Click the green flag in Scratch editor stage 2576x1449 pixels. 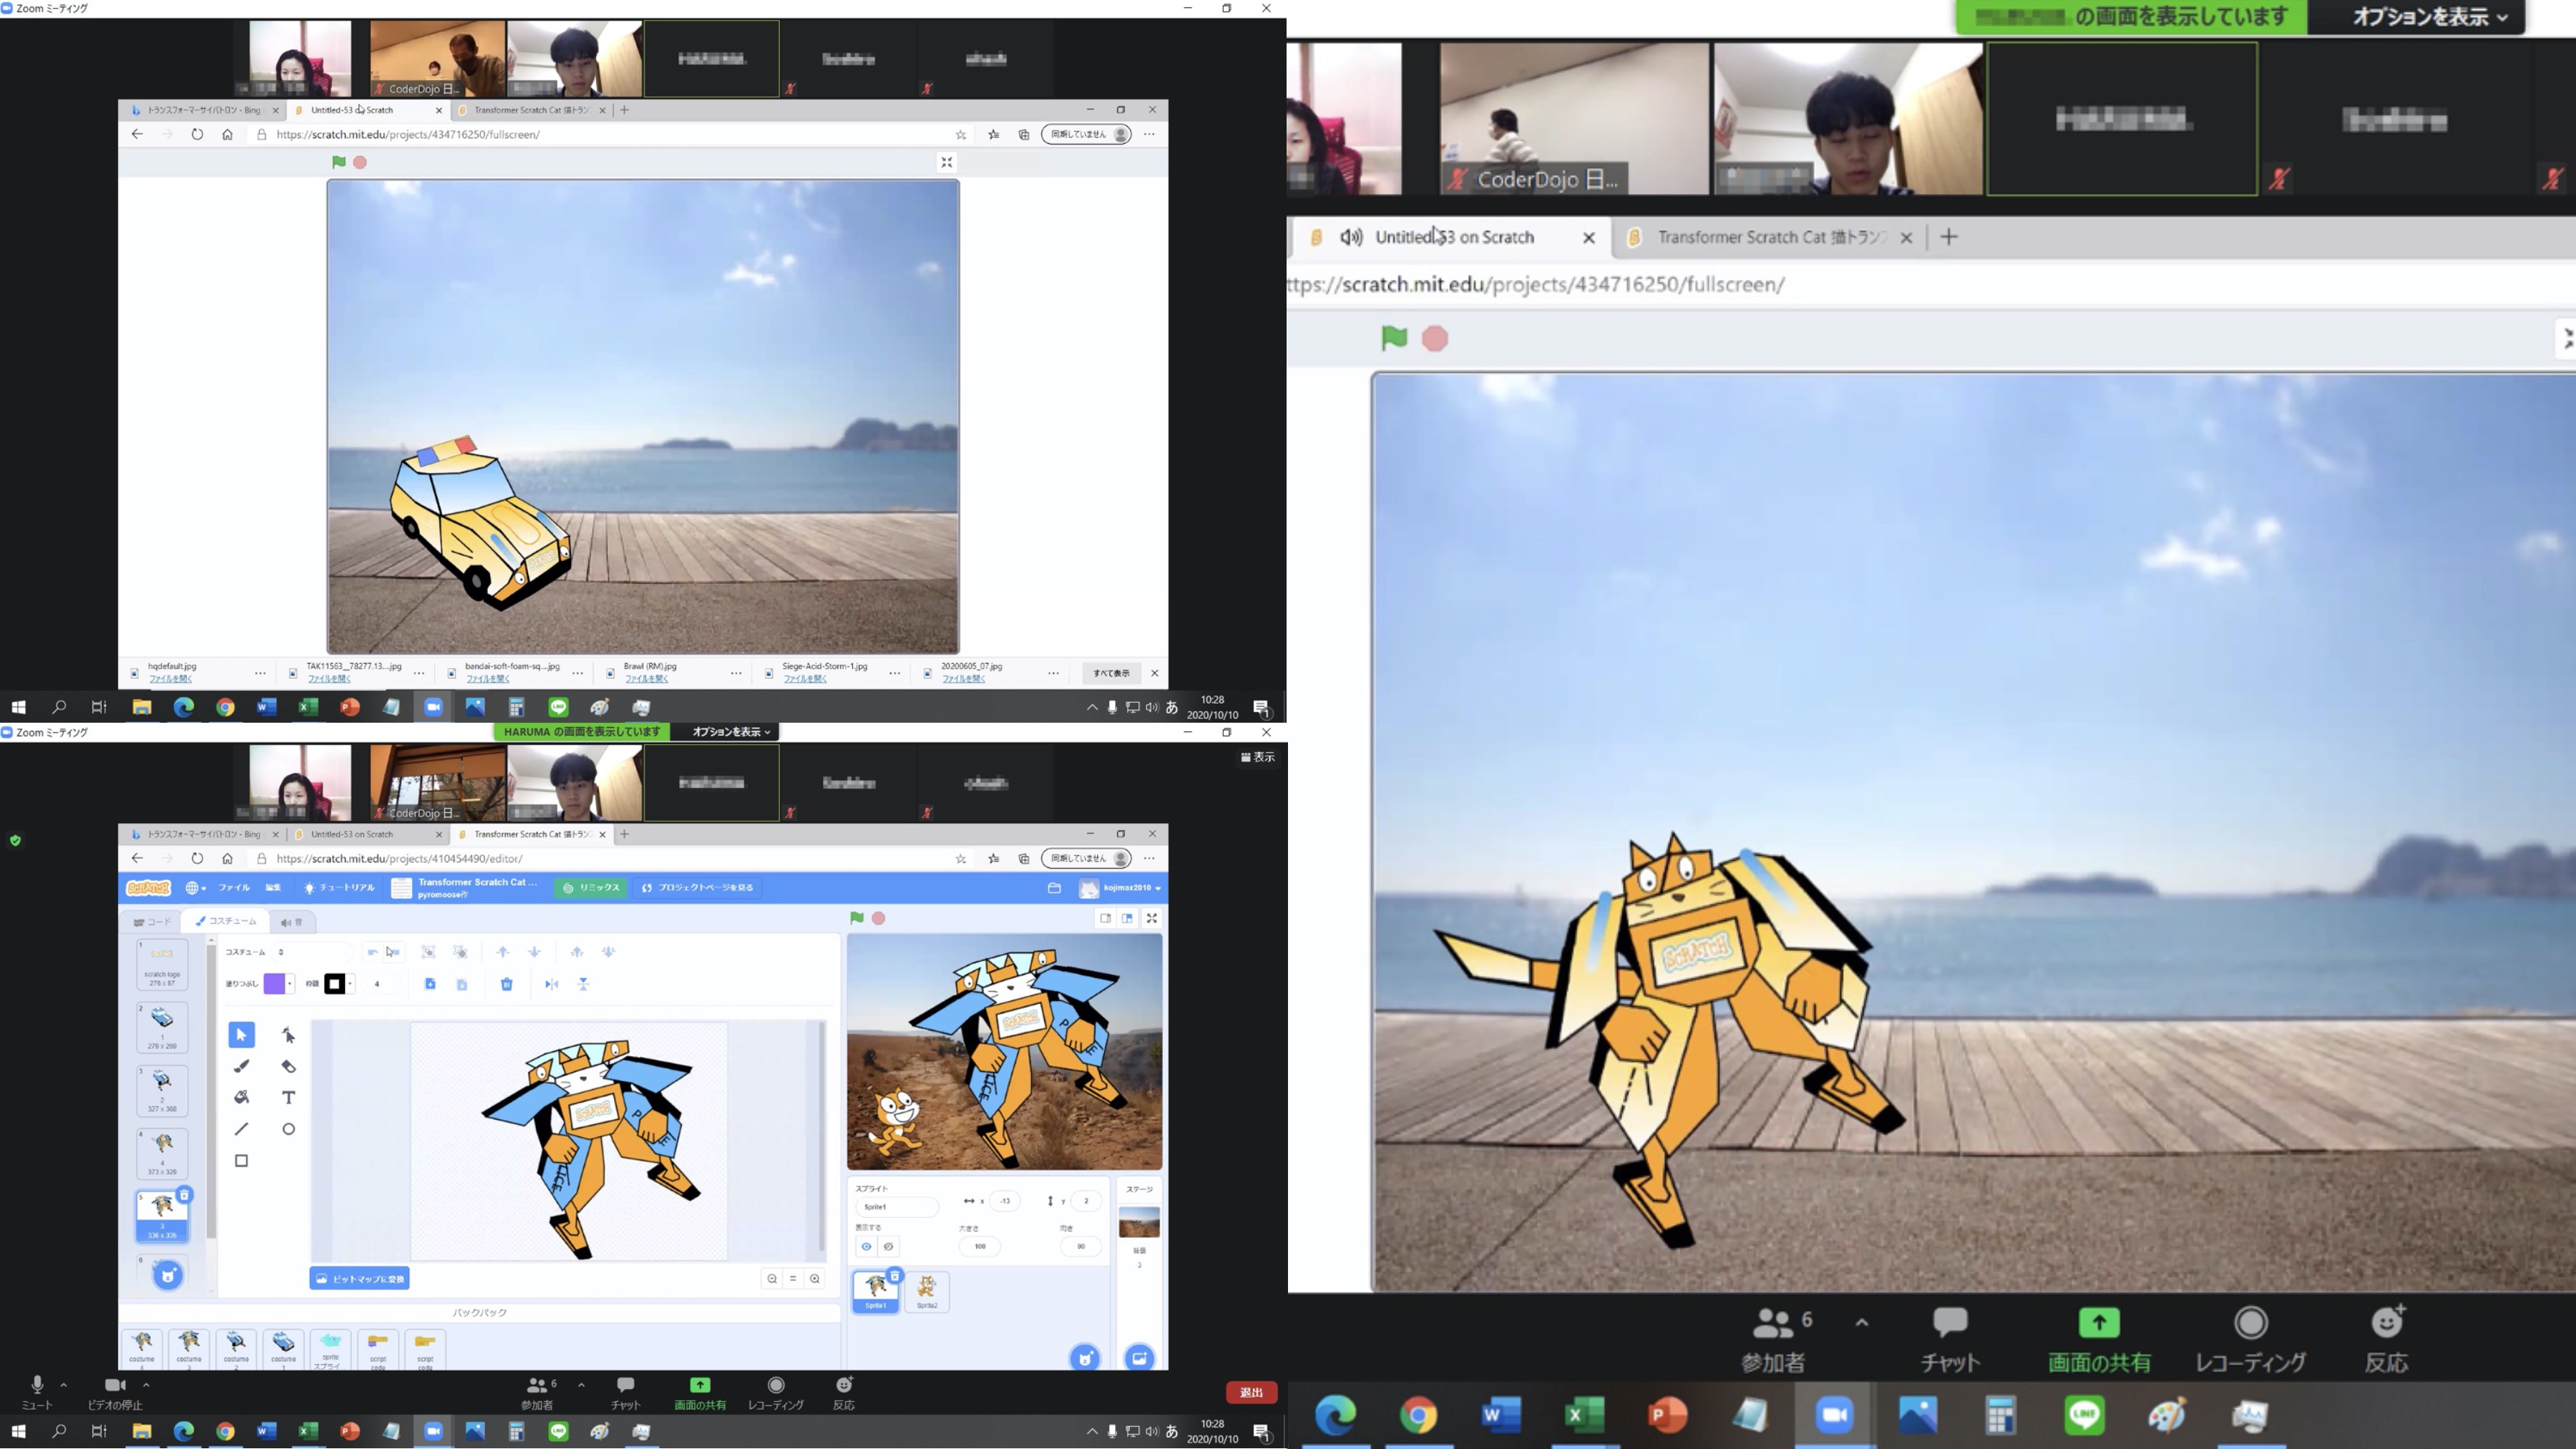tap(856, 918)
